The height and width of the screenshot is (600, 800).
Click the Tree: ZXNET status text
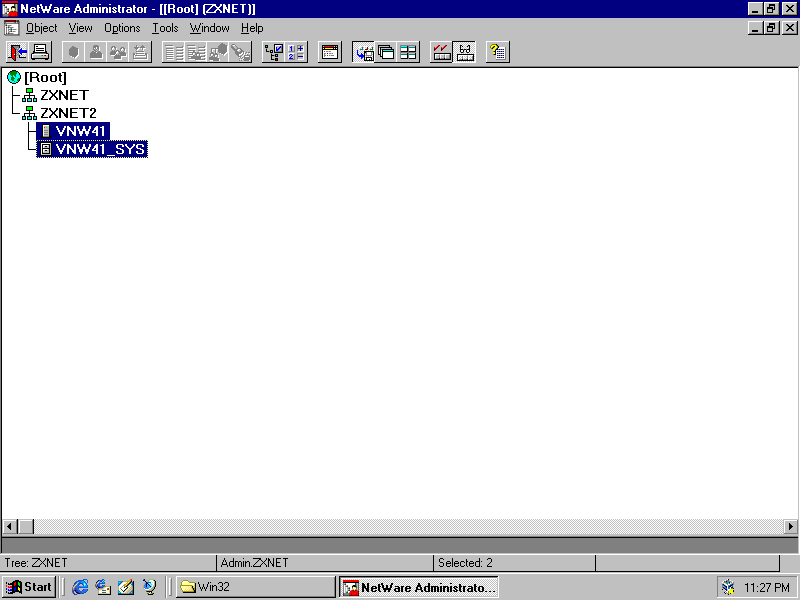point(36,563)
